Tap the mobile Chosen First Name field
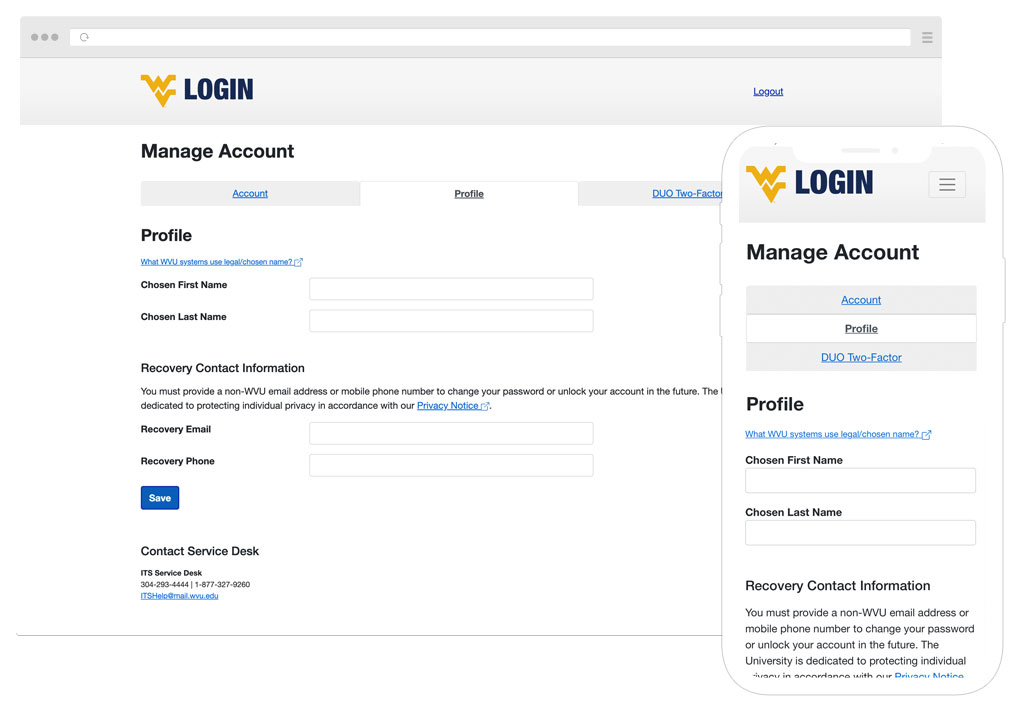This screenshot has height=710, width=1024. pyautogui.click(x=860, y=481)
